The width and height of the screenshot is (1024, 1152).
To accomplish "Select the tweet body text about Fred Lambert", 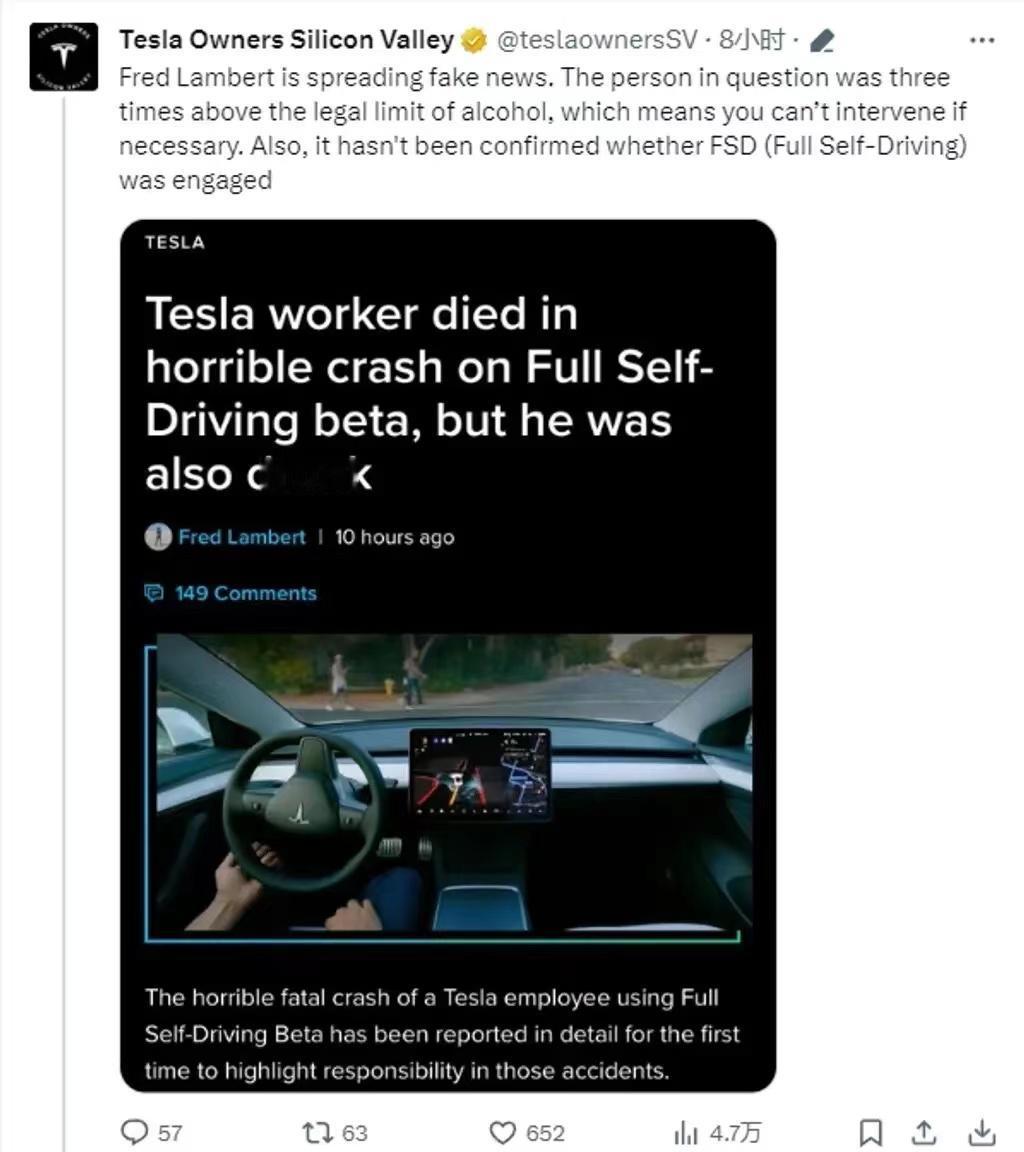I will [543, 129].
